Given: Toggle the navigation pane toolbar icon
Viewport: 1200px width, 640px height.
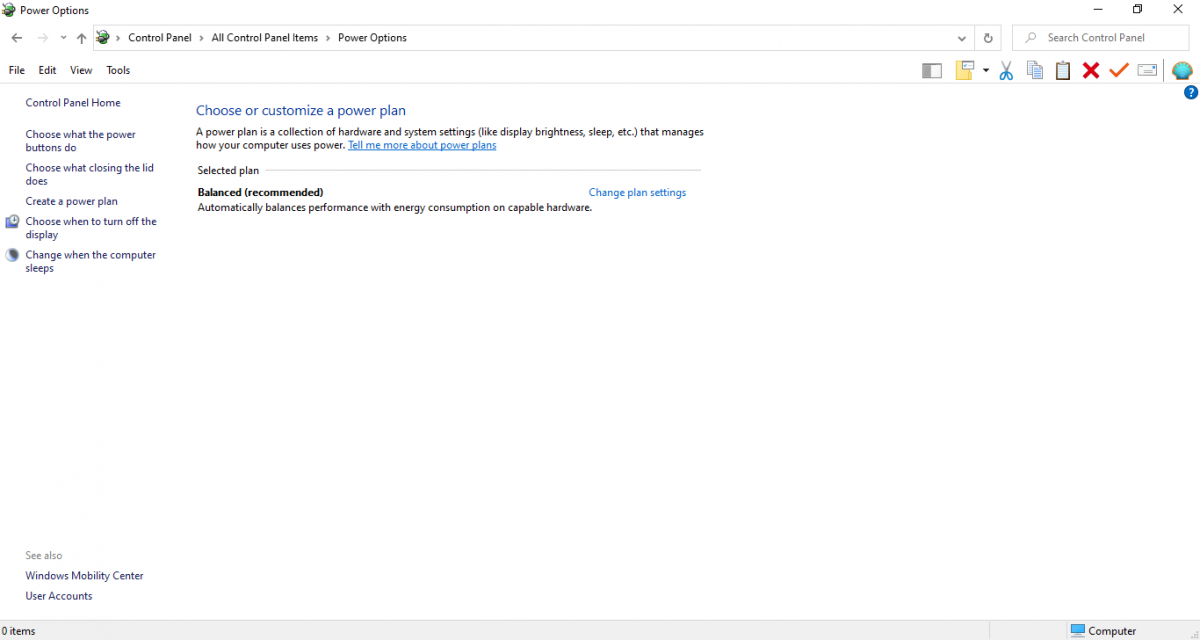Looking at the screenshot, I should pos(932,71).
